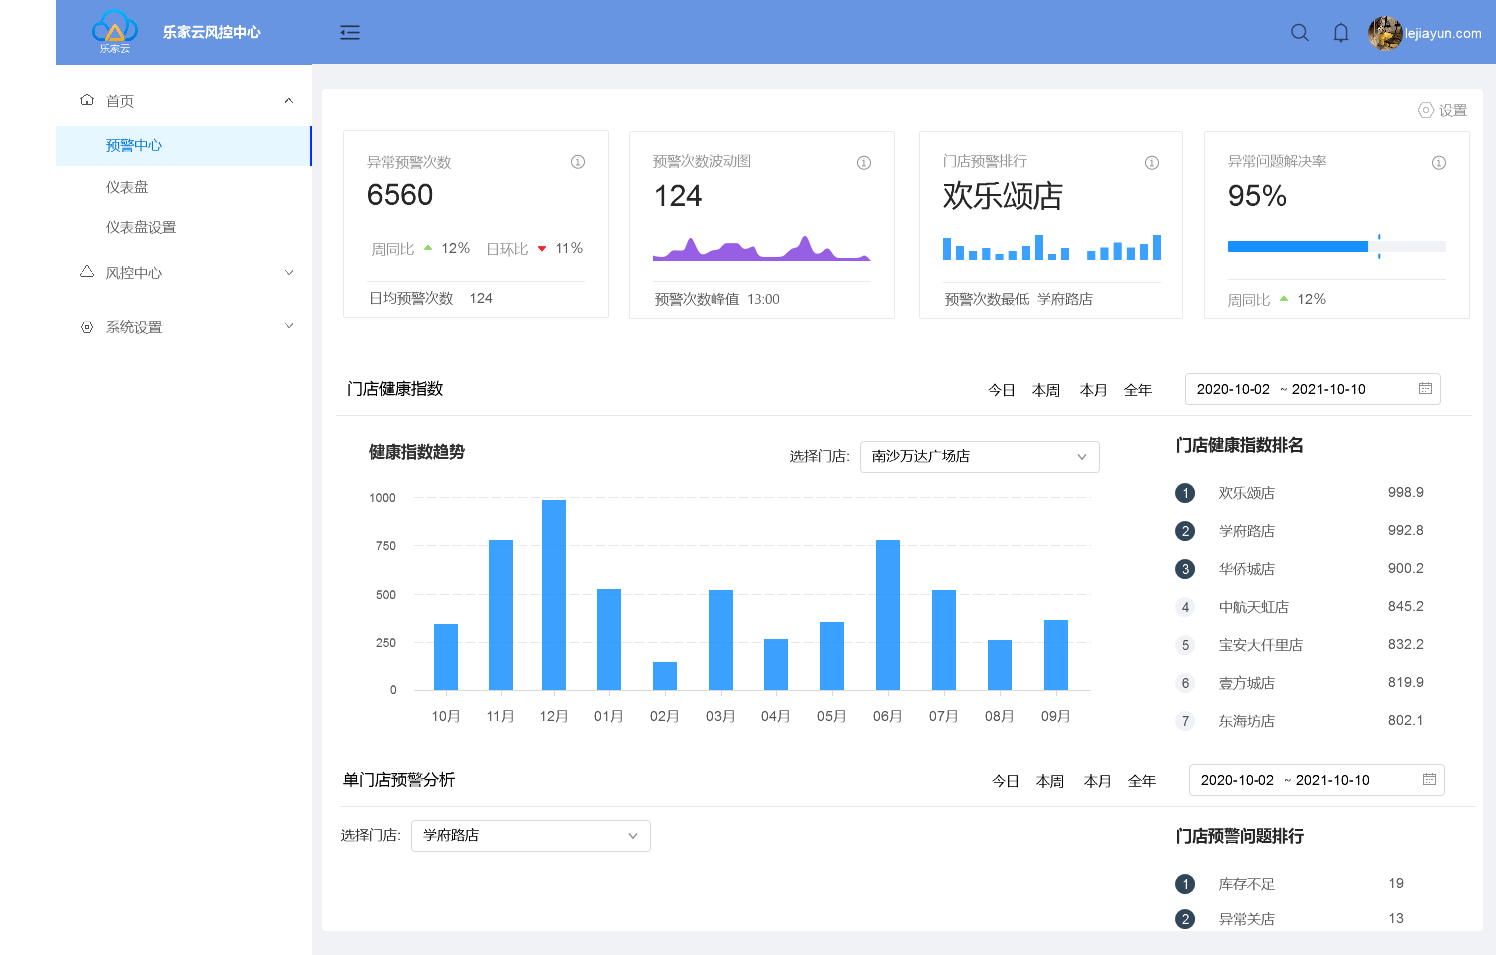Select 预警中心 in the sidebar

click(184, 146)
